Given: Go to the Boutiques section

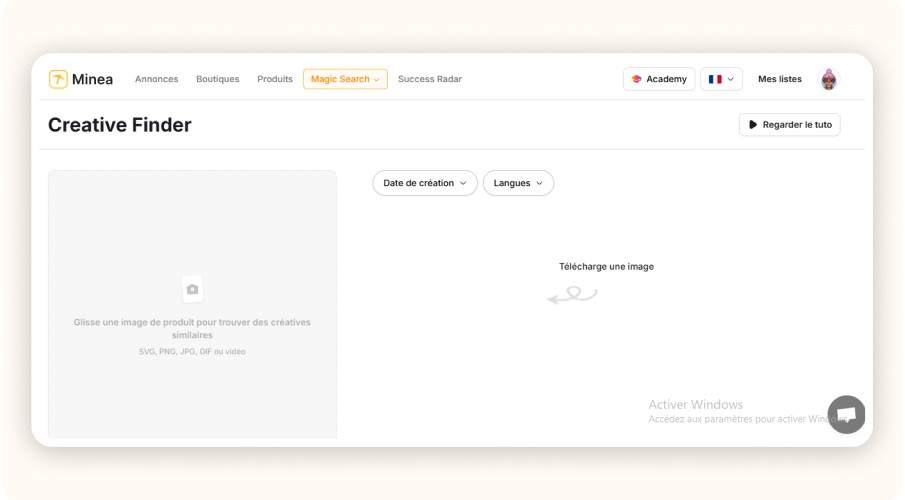Looking at the screenshot, I should click(218, 79).
